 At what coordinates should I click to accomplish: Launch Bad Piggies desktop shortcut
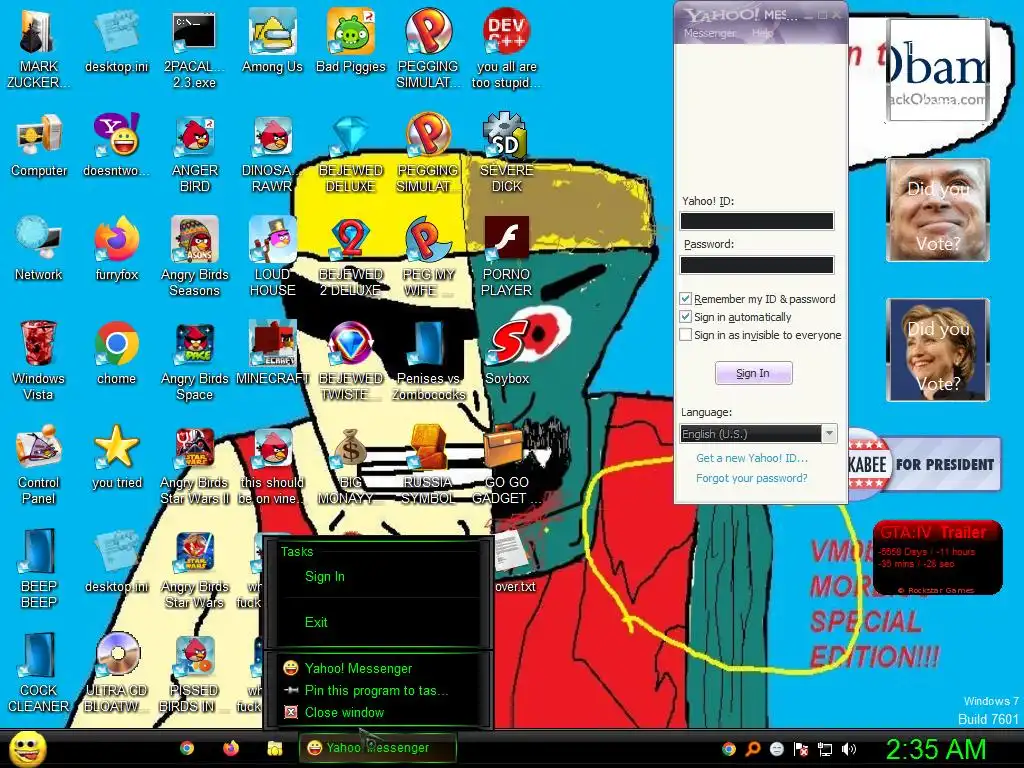pyautogui.click(x=351, y=41)
